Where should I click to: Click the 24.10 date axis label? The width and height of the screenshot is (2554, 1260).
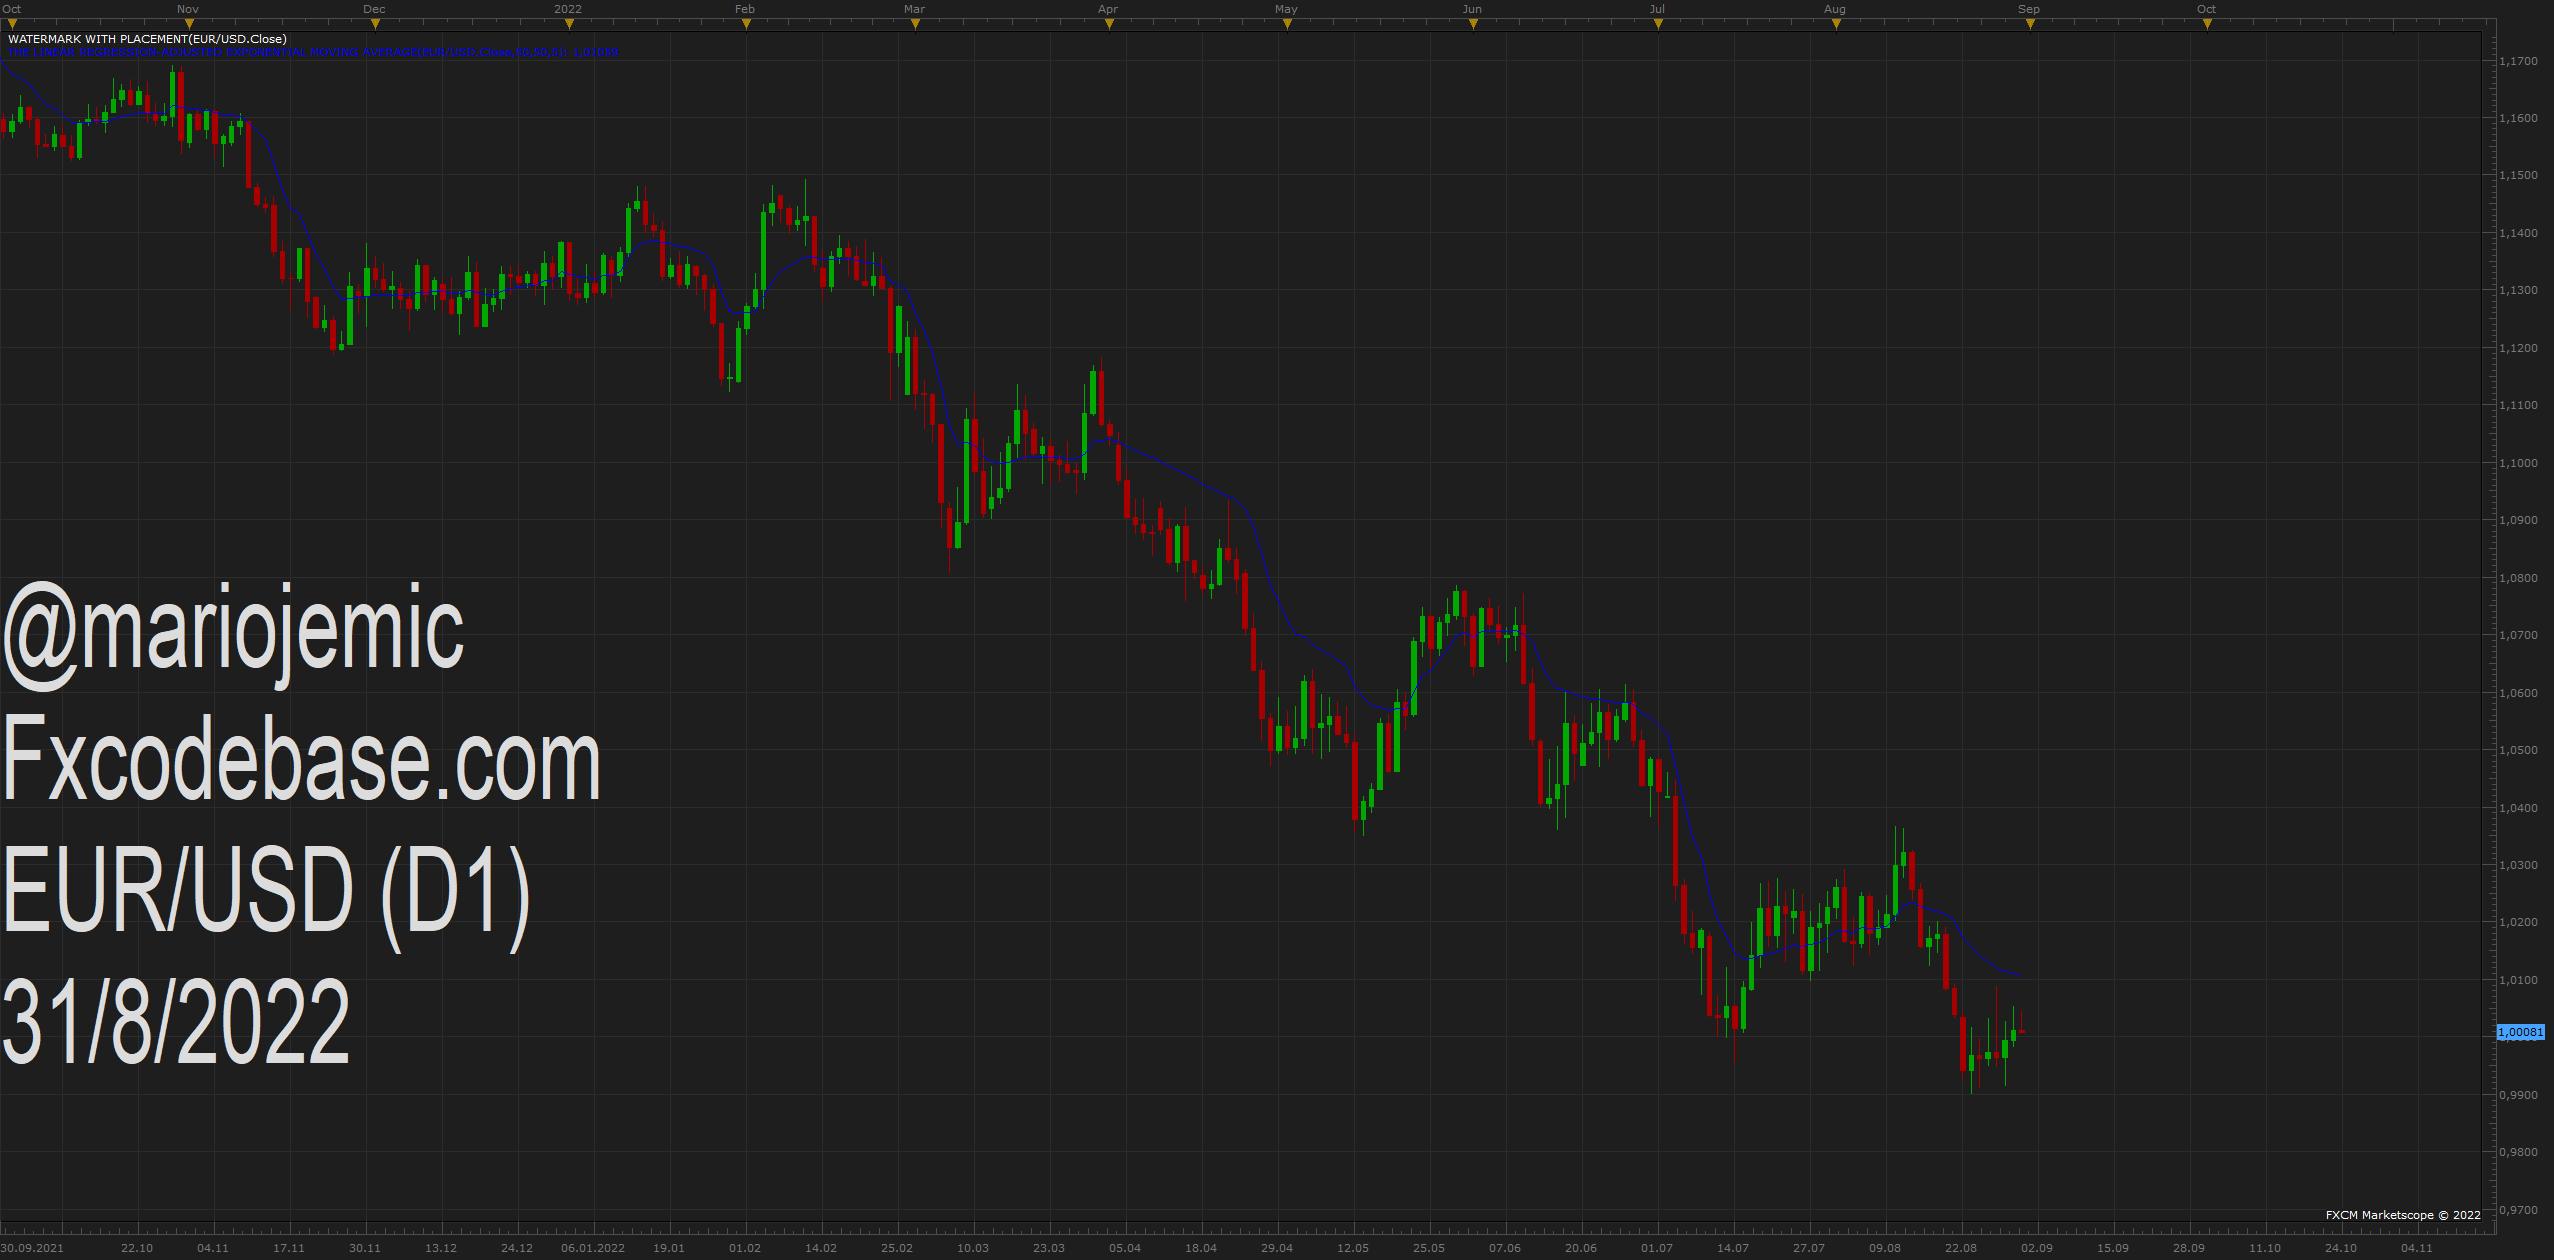(x=2341, y=1248)
